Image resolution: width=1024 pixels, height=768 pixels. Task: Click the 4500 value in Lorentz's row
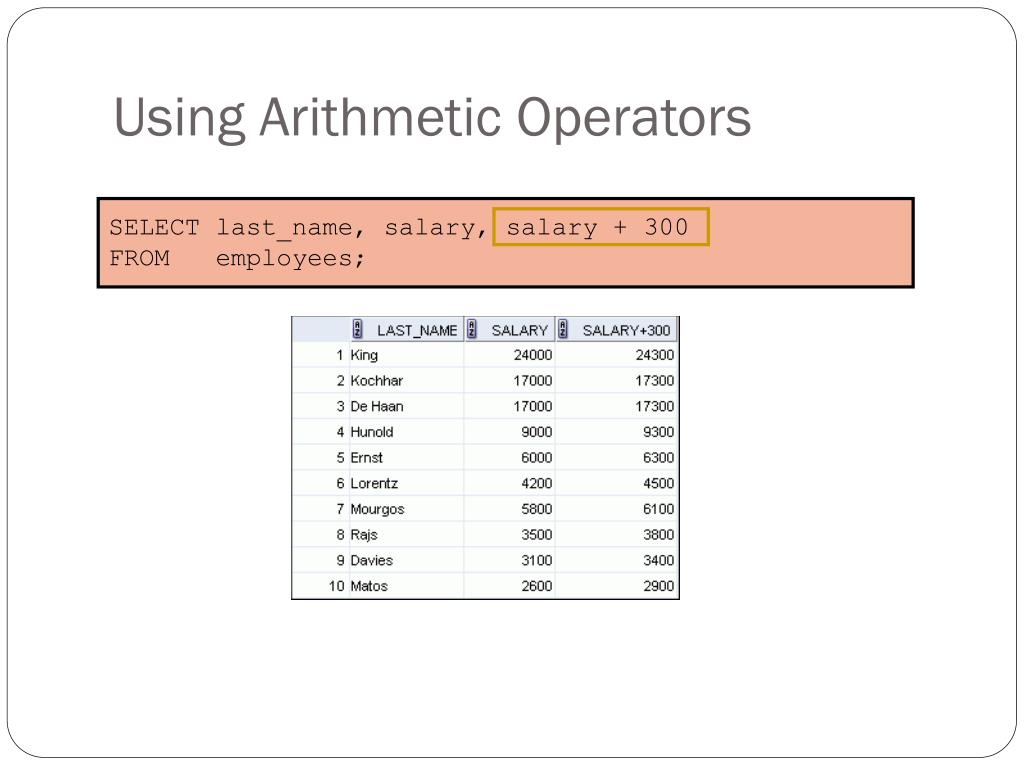[x=658, y=483]
